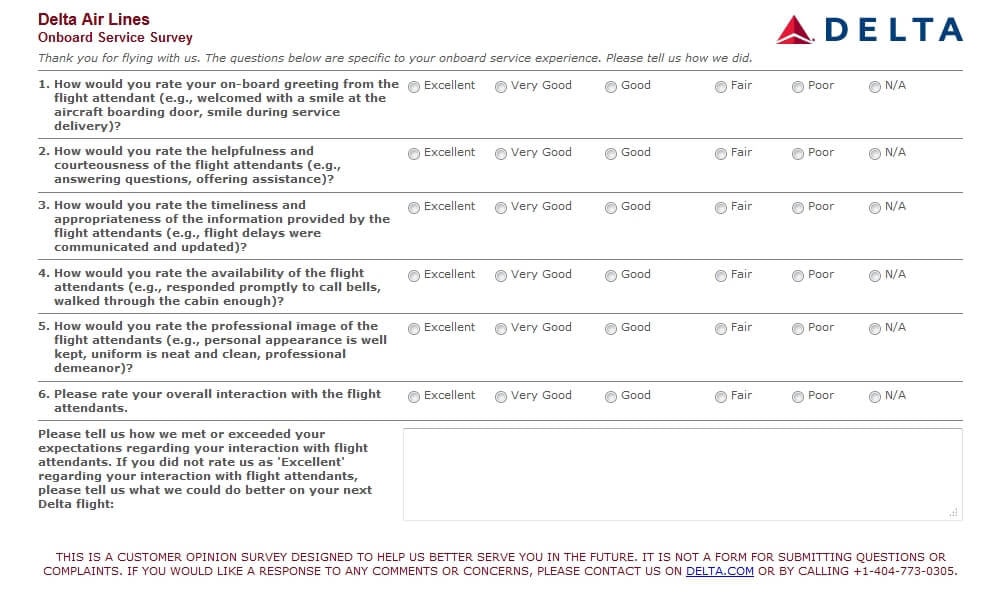Image resolution: width=988 pixels, height=592 pixels.
Task: Choose Very Good for question 1 greeting
Action: [x=501, y=87]
